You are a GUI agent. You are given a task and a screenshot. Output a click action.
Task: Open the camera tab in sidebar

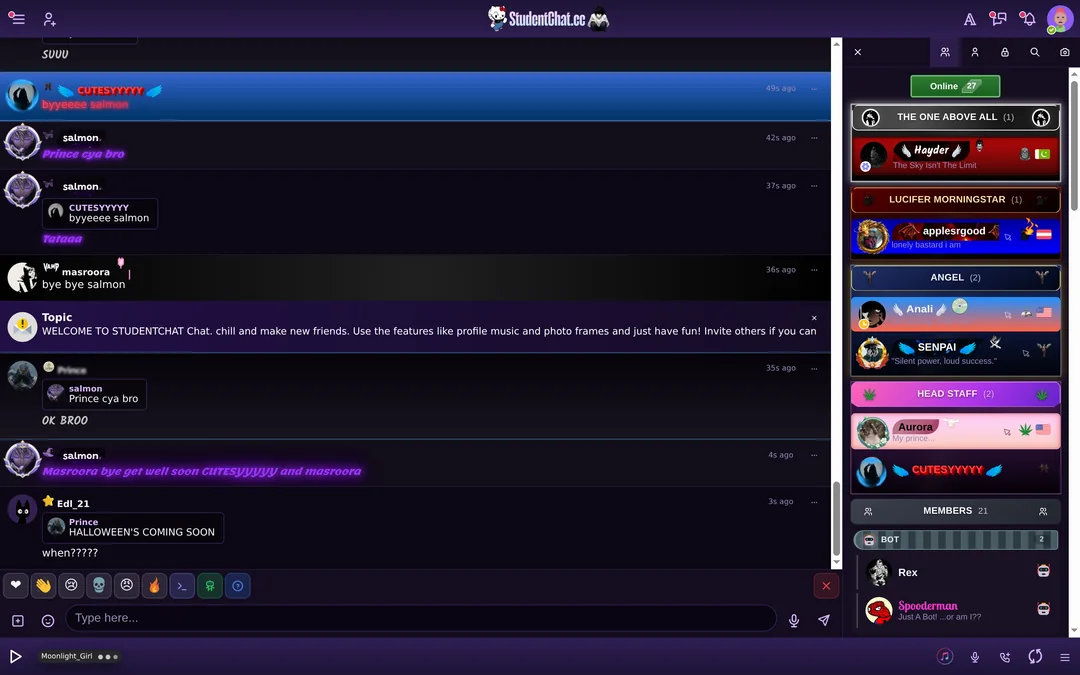(1064, 52)
